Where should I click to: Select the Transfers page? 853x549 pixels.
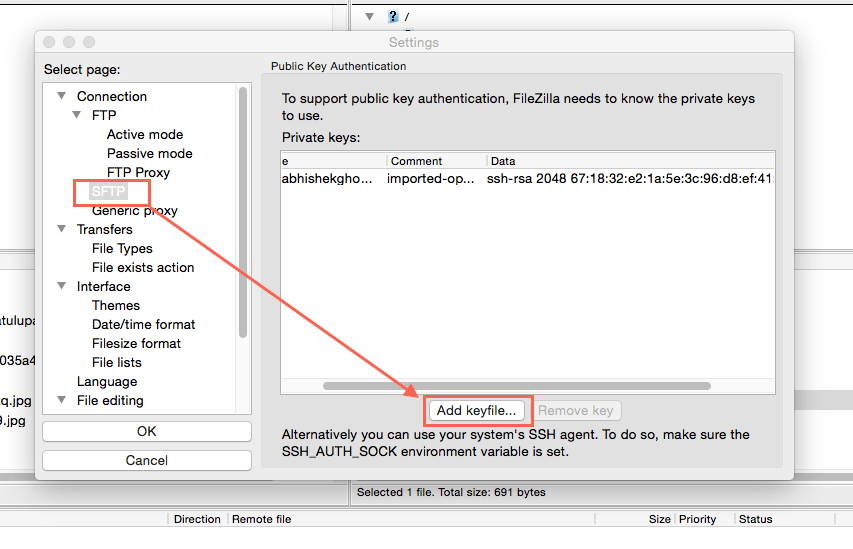click(x=104, y=230)
